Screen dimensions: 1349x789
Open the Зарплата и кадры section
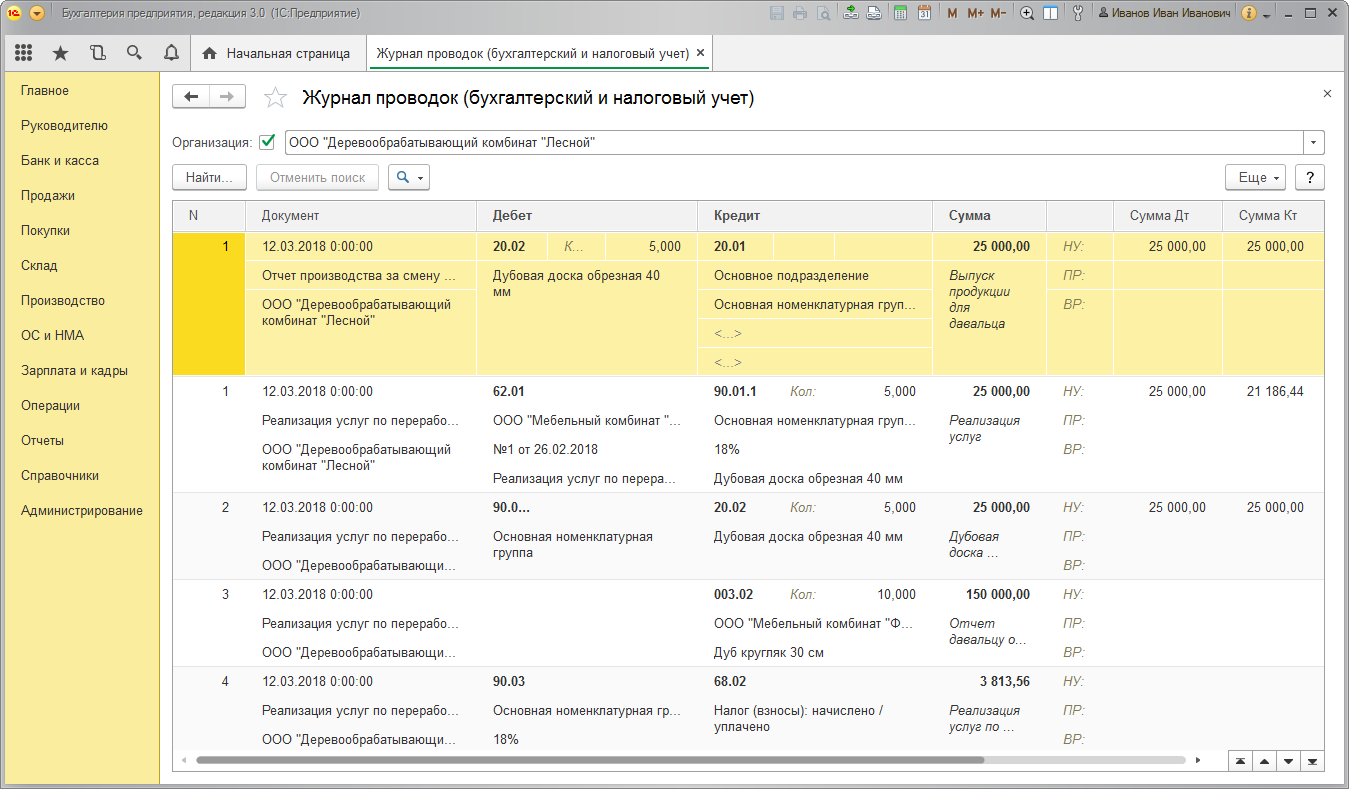[74, 370]
